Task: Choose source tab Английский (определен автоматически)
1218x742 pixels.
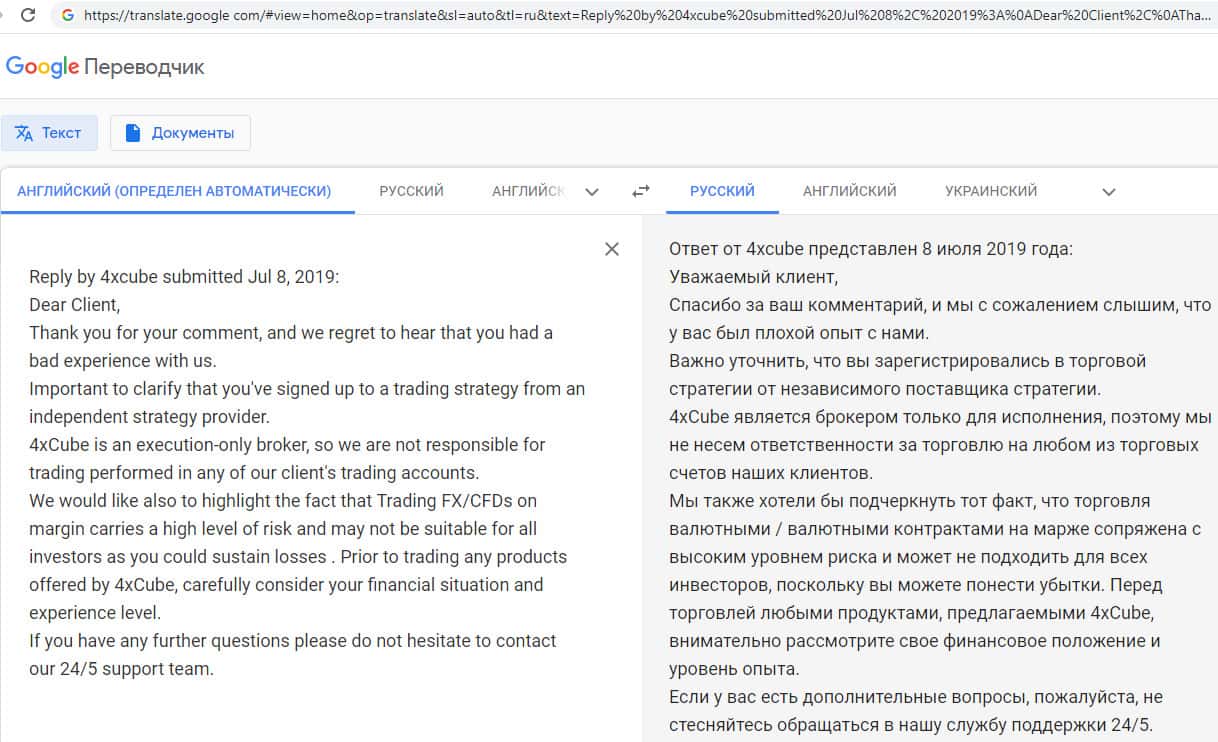Action: tap(174, 191)
